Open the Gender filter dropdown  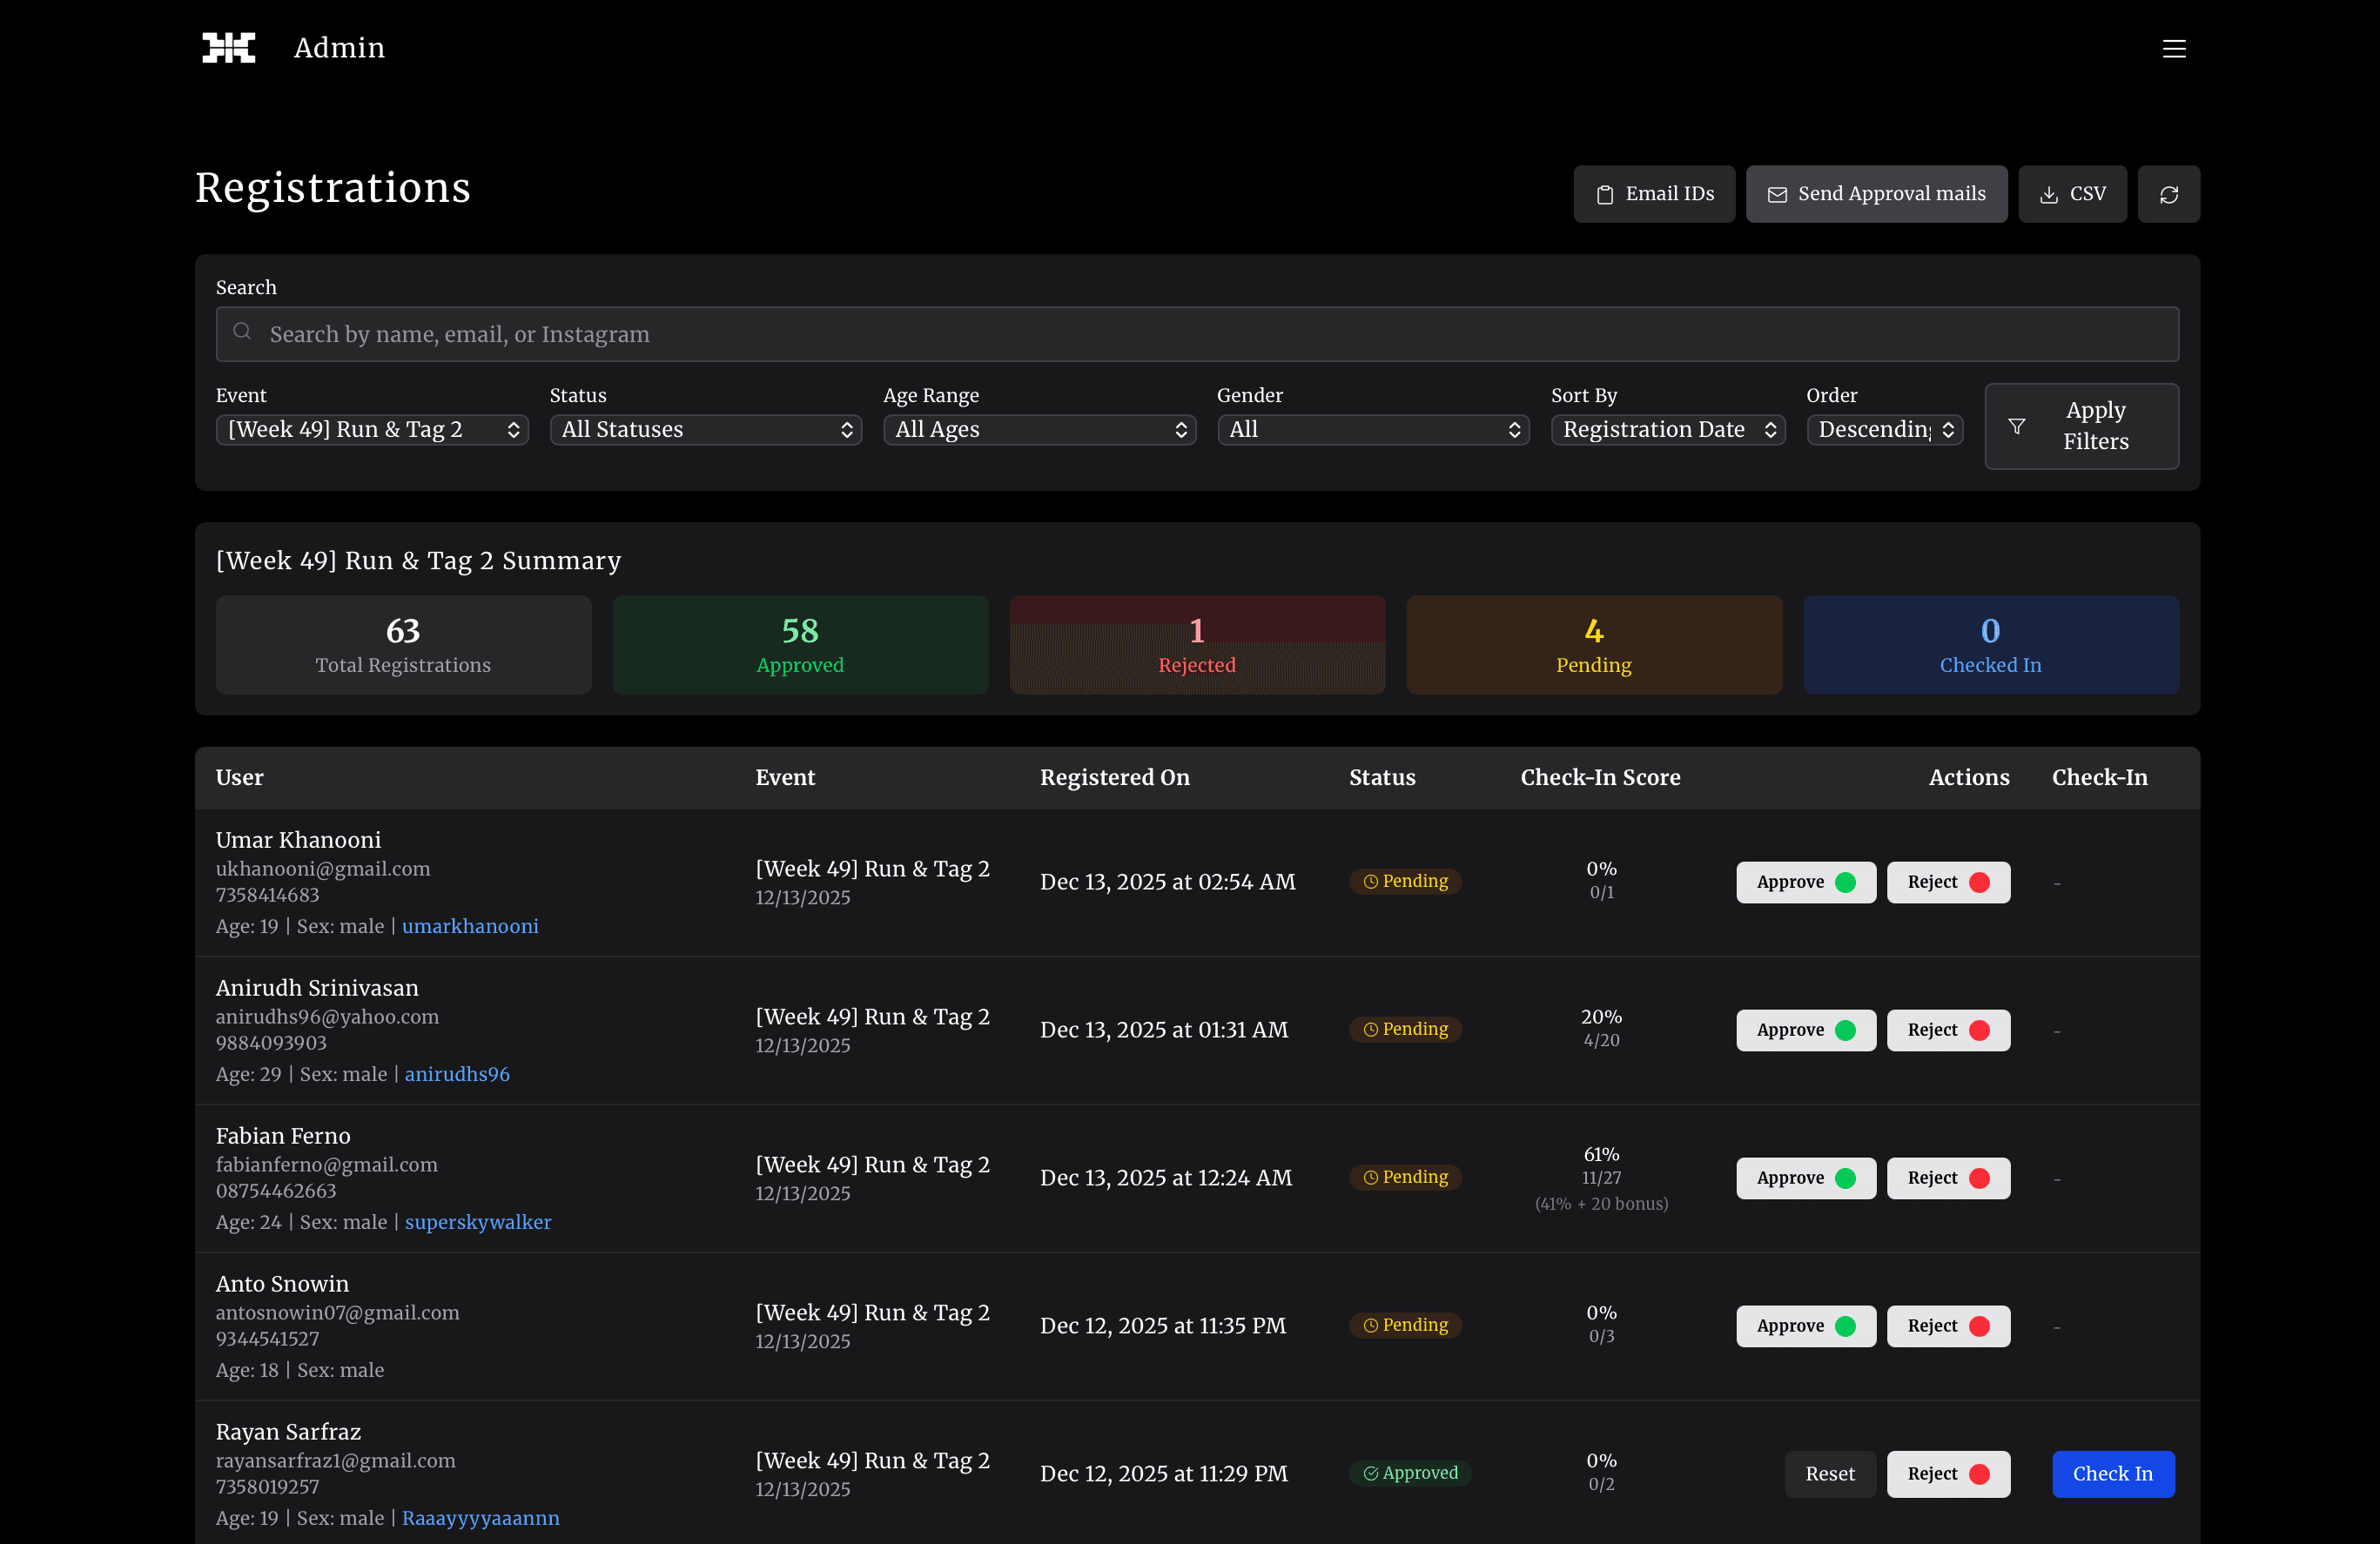tap(1373, 430)
